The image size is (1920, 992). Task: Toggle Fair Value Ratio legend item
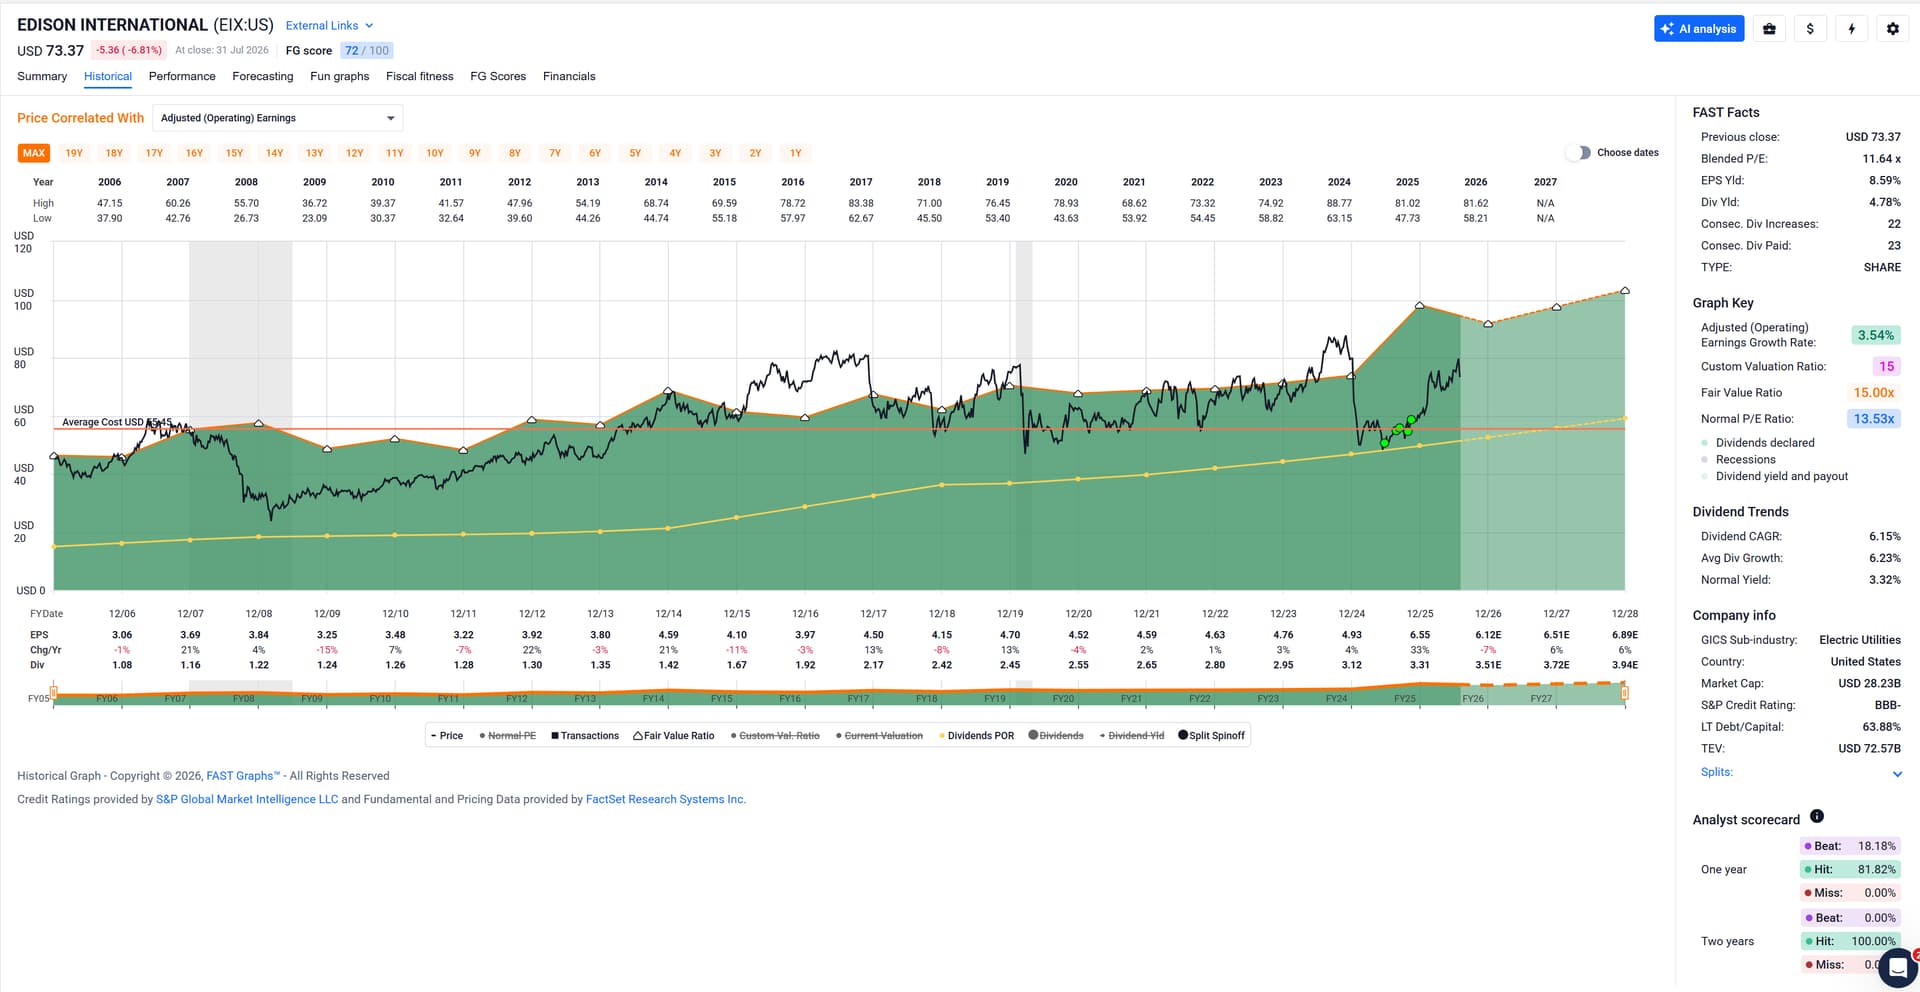(x=674, y=736)
